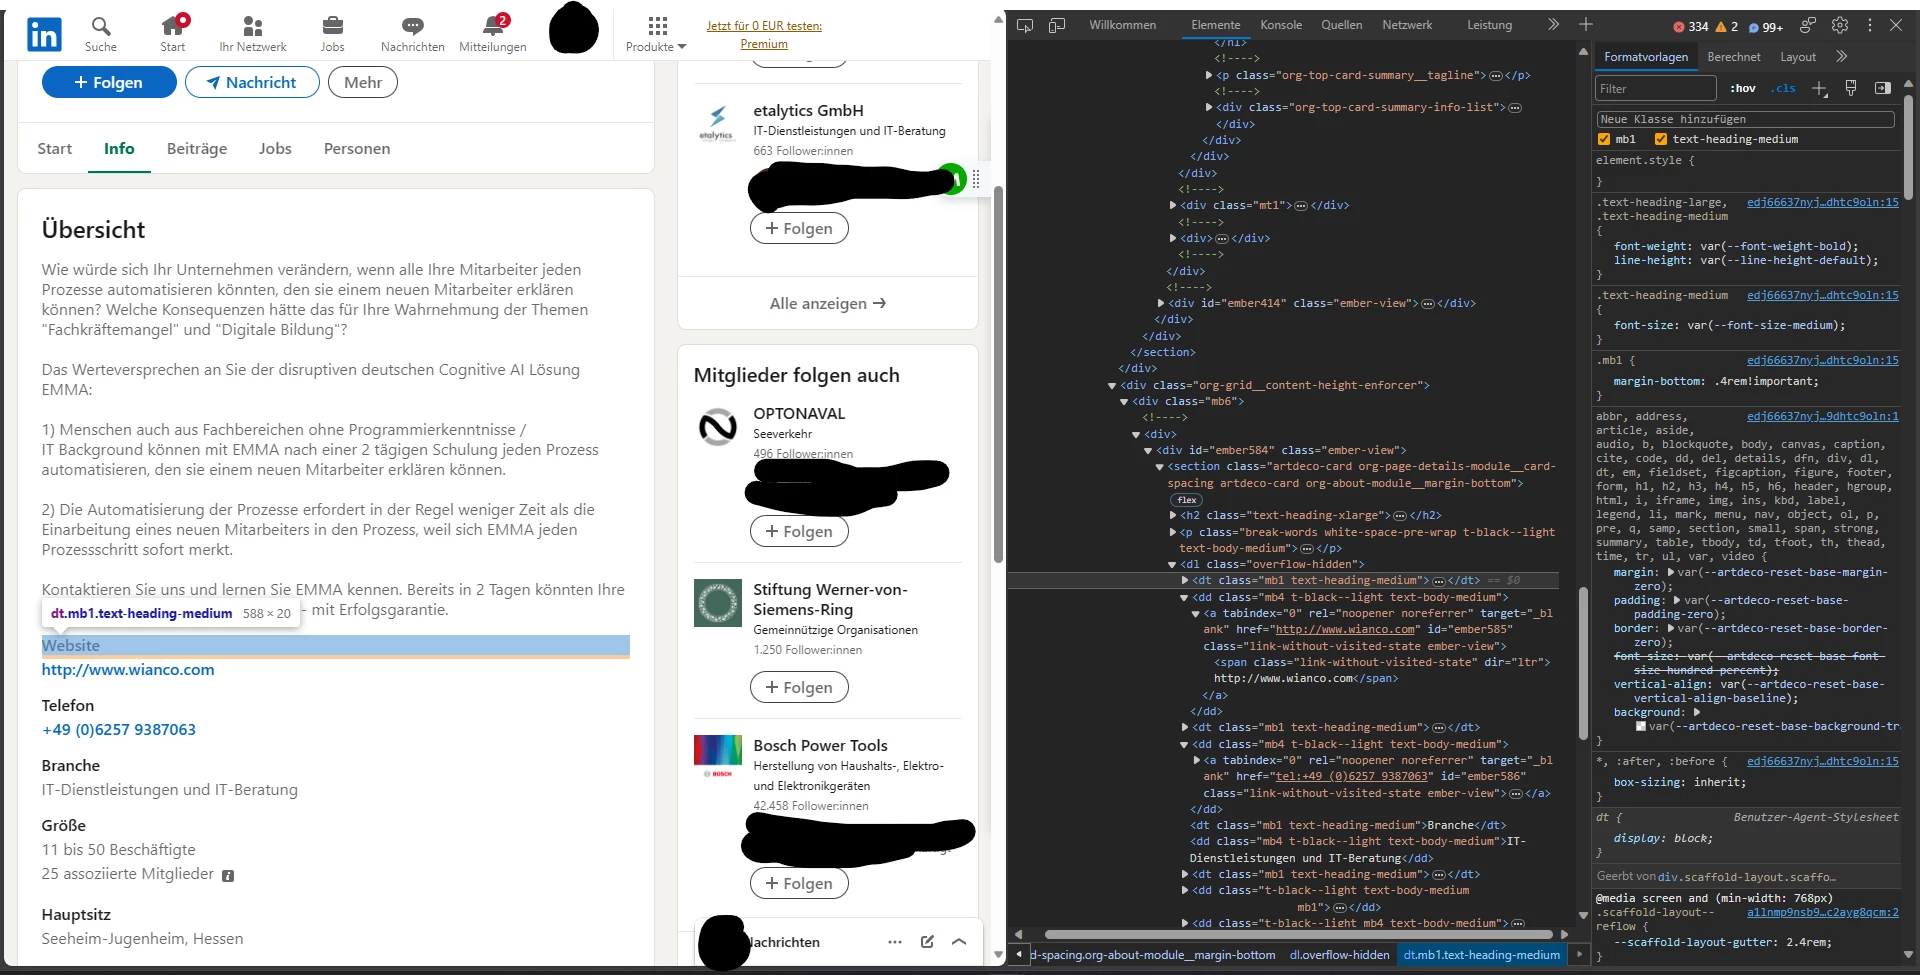Open DevTools customize three-dot menu
Image resolution: width=1920 pixels, height=975 pixels.
coord(1870,25)
